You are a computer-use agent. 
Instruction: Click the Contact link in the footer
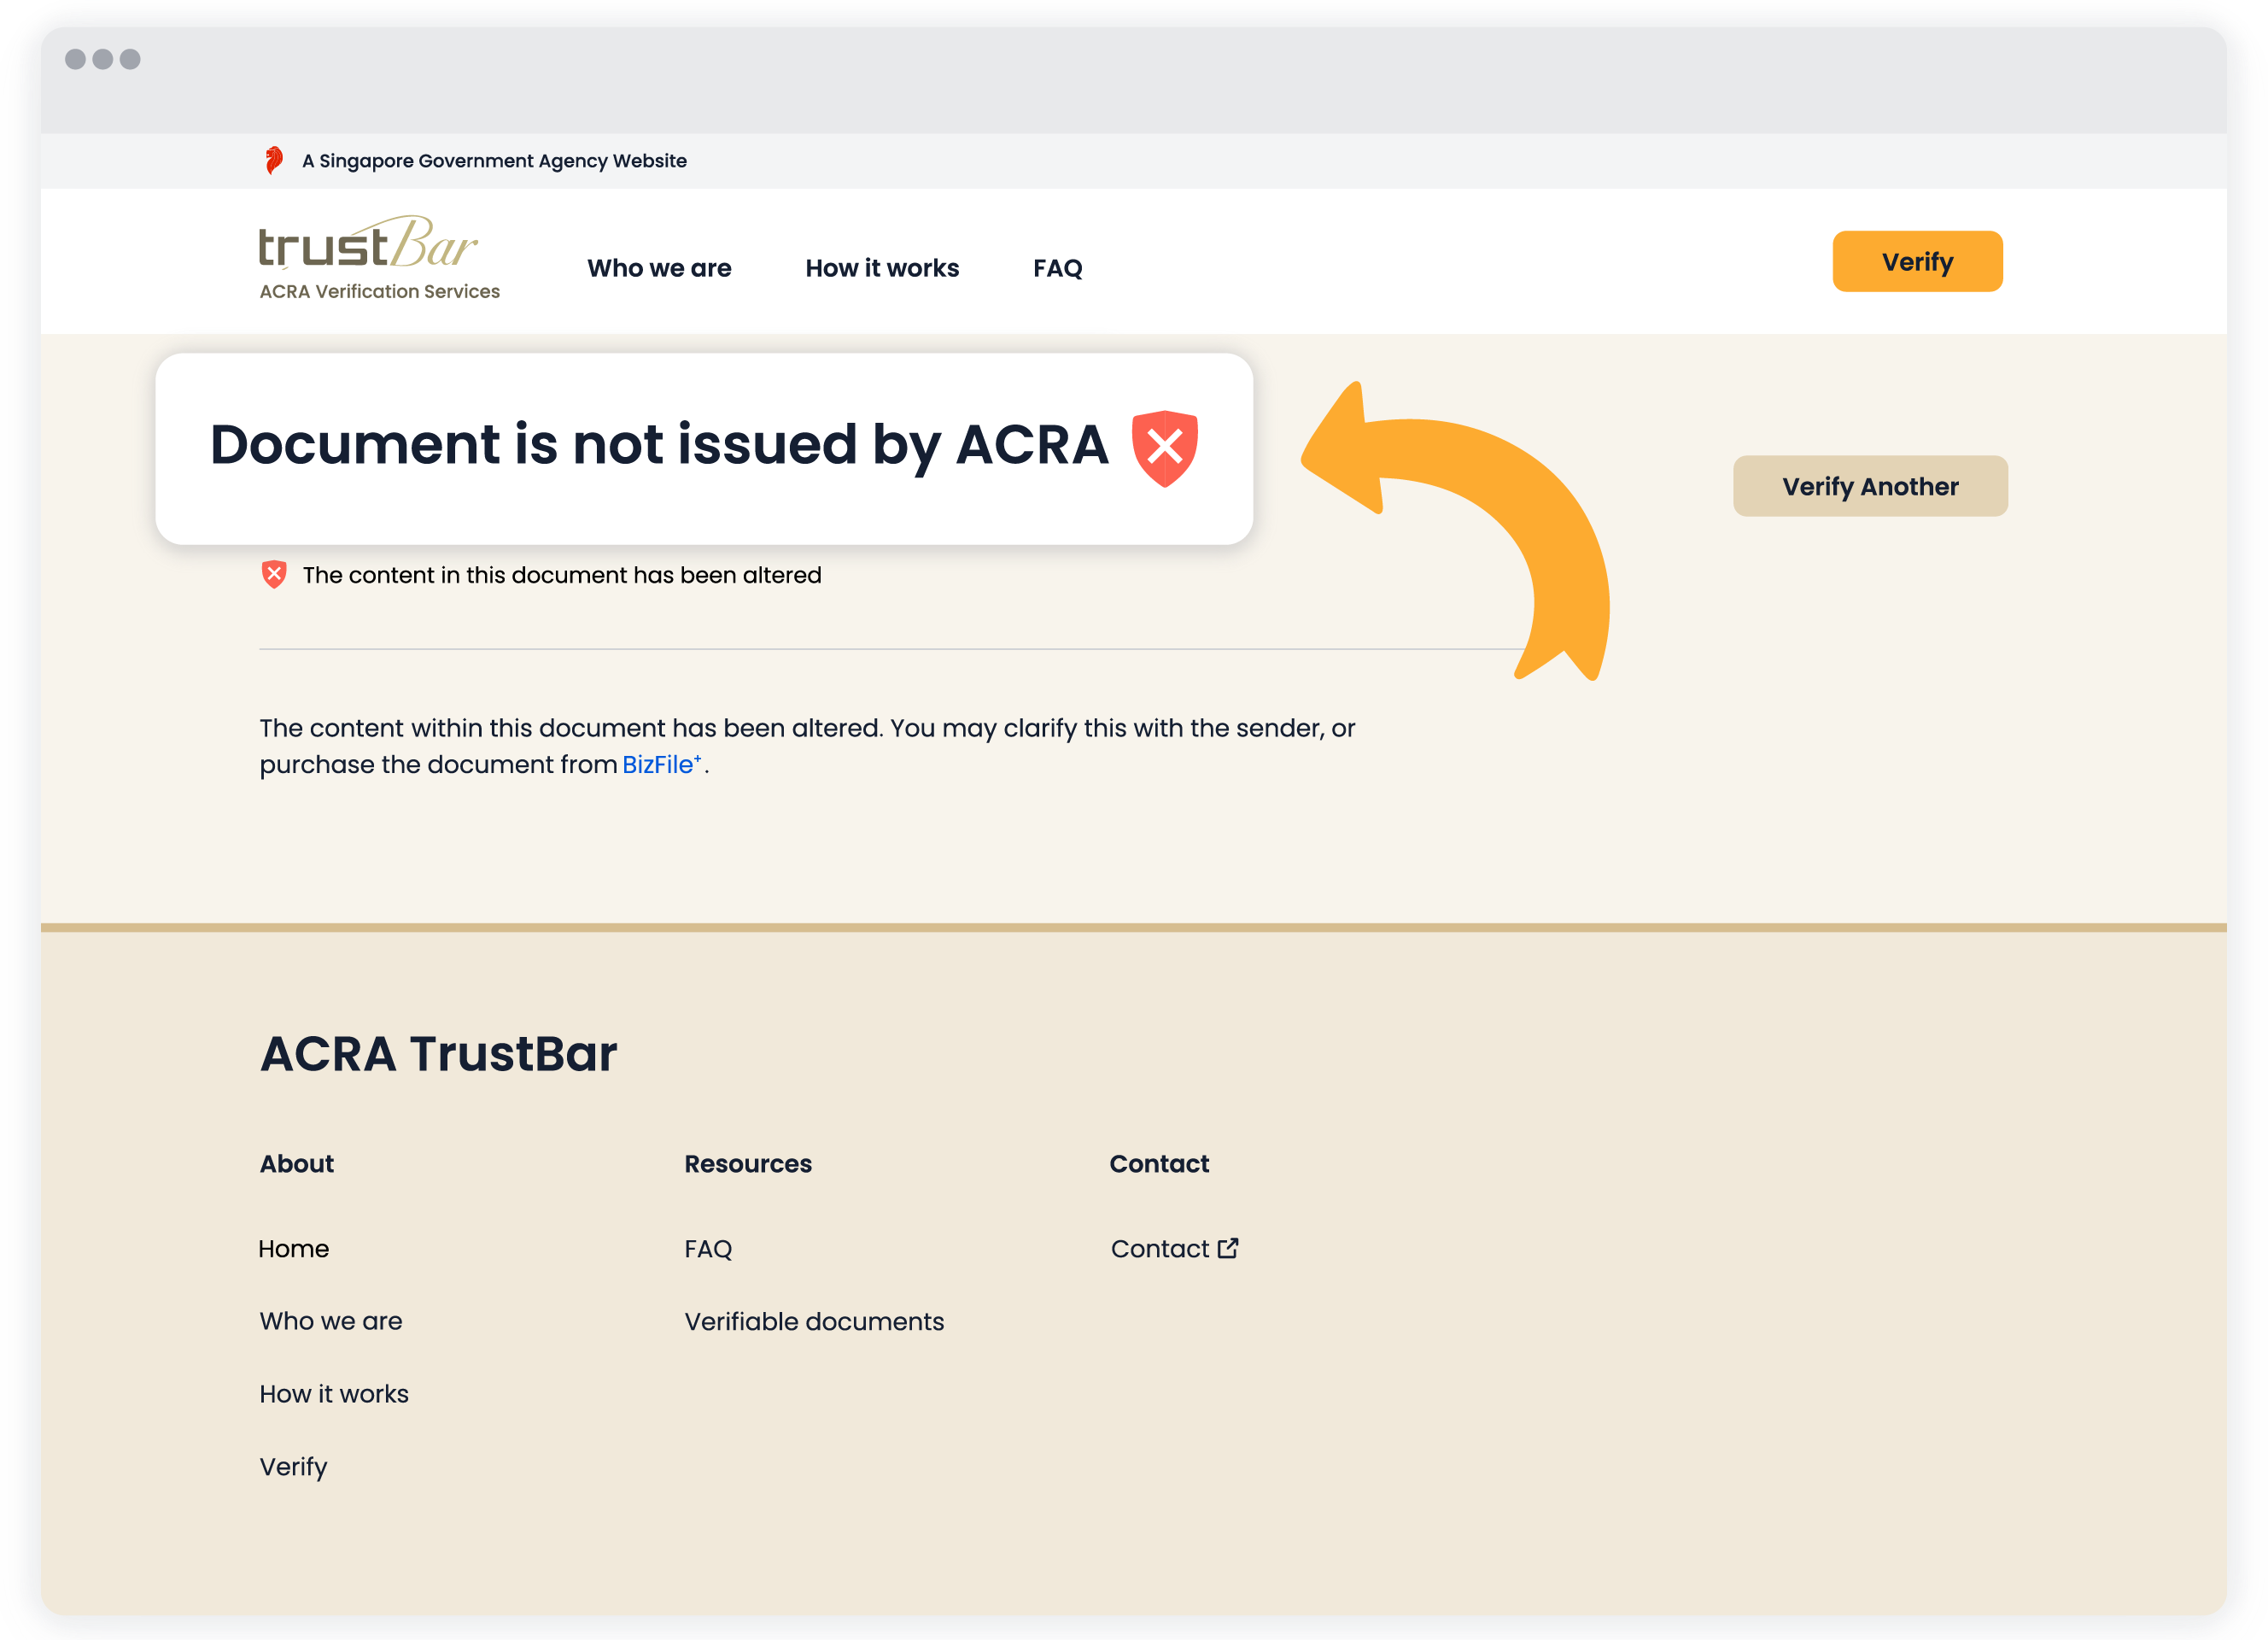coord(1162,1248)
